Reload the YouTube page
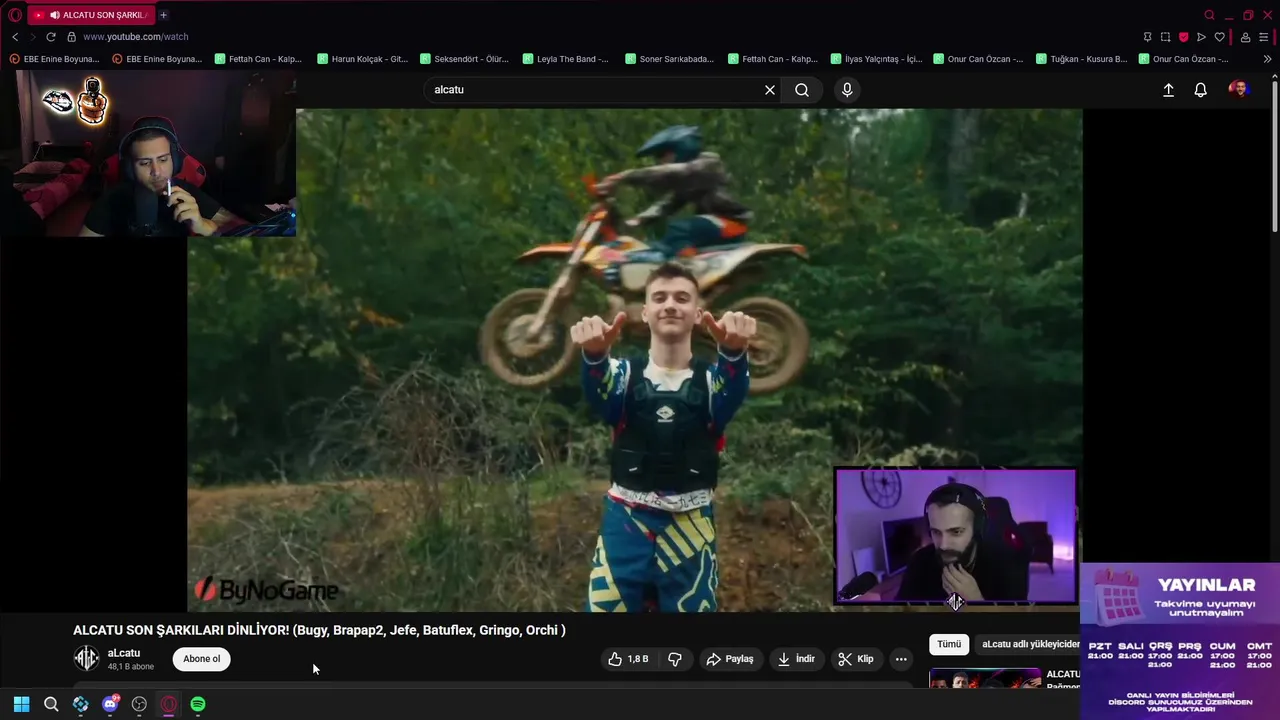 tap(50, 37)
